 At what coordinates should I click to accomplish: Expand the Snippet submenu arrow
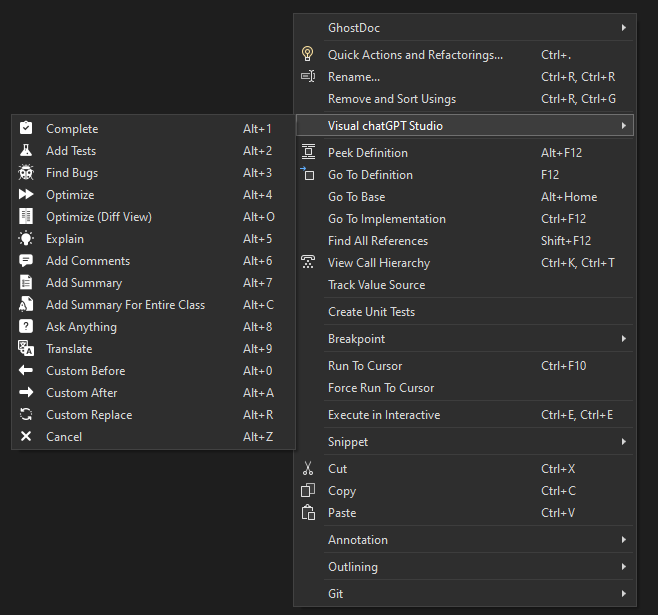pos(624,441)
